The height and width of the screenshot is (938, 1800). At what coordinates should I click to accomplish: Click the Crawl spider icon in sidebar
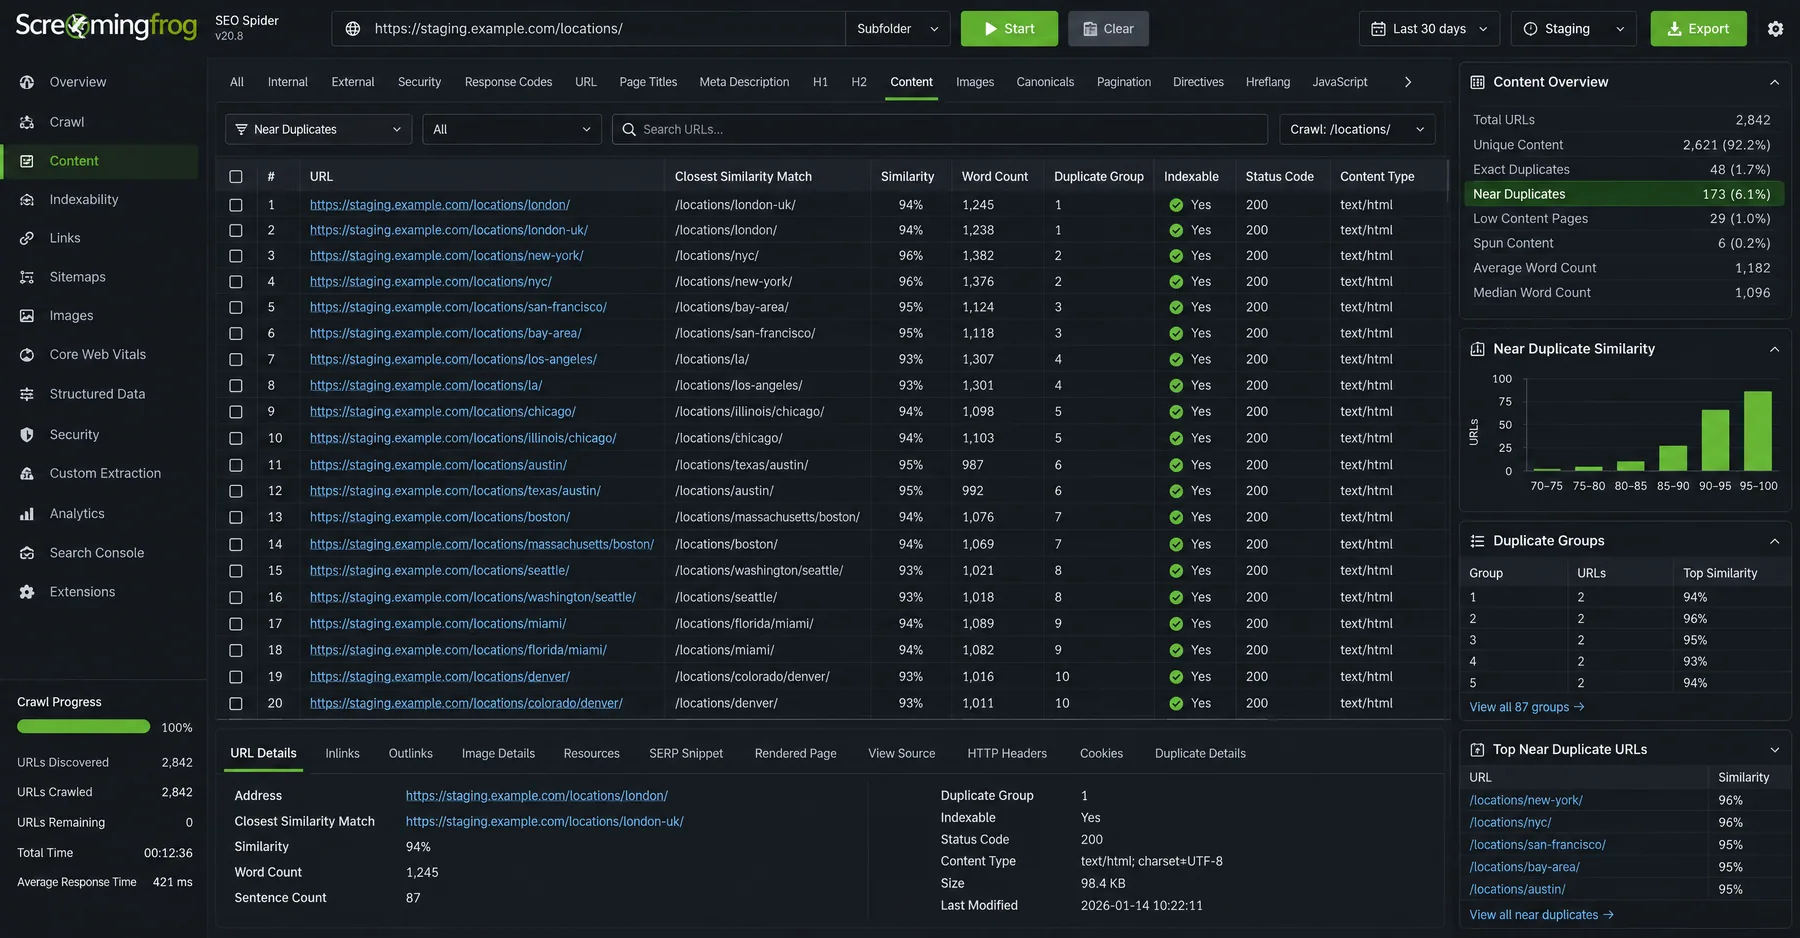coord(27,122)
